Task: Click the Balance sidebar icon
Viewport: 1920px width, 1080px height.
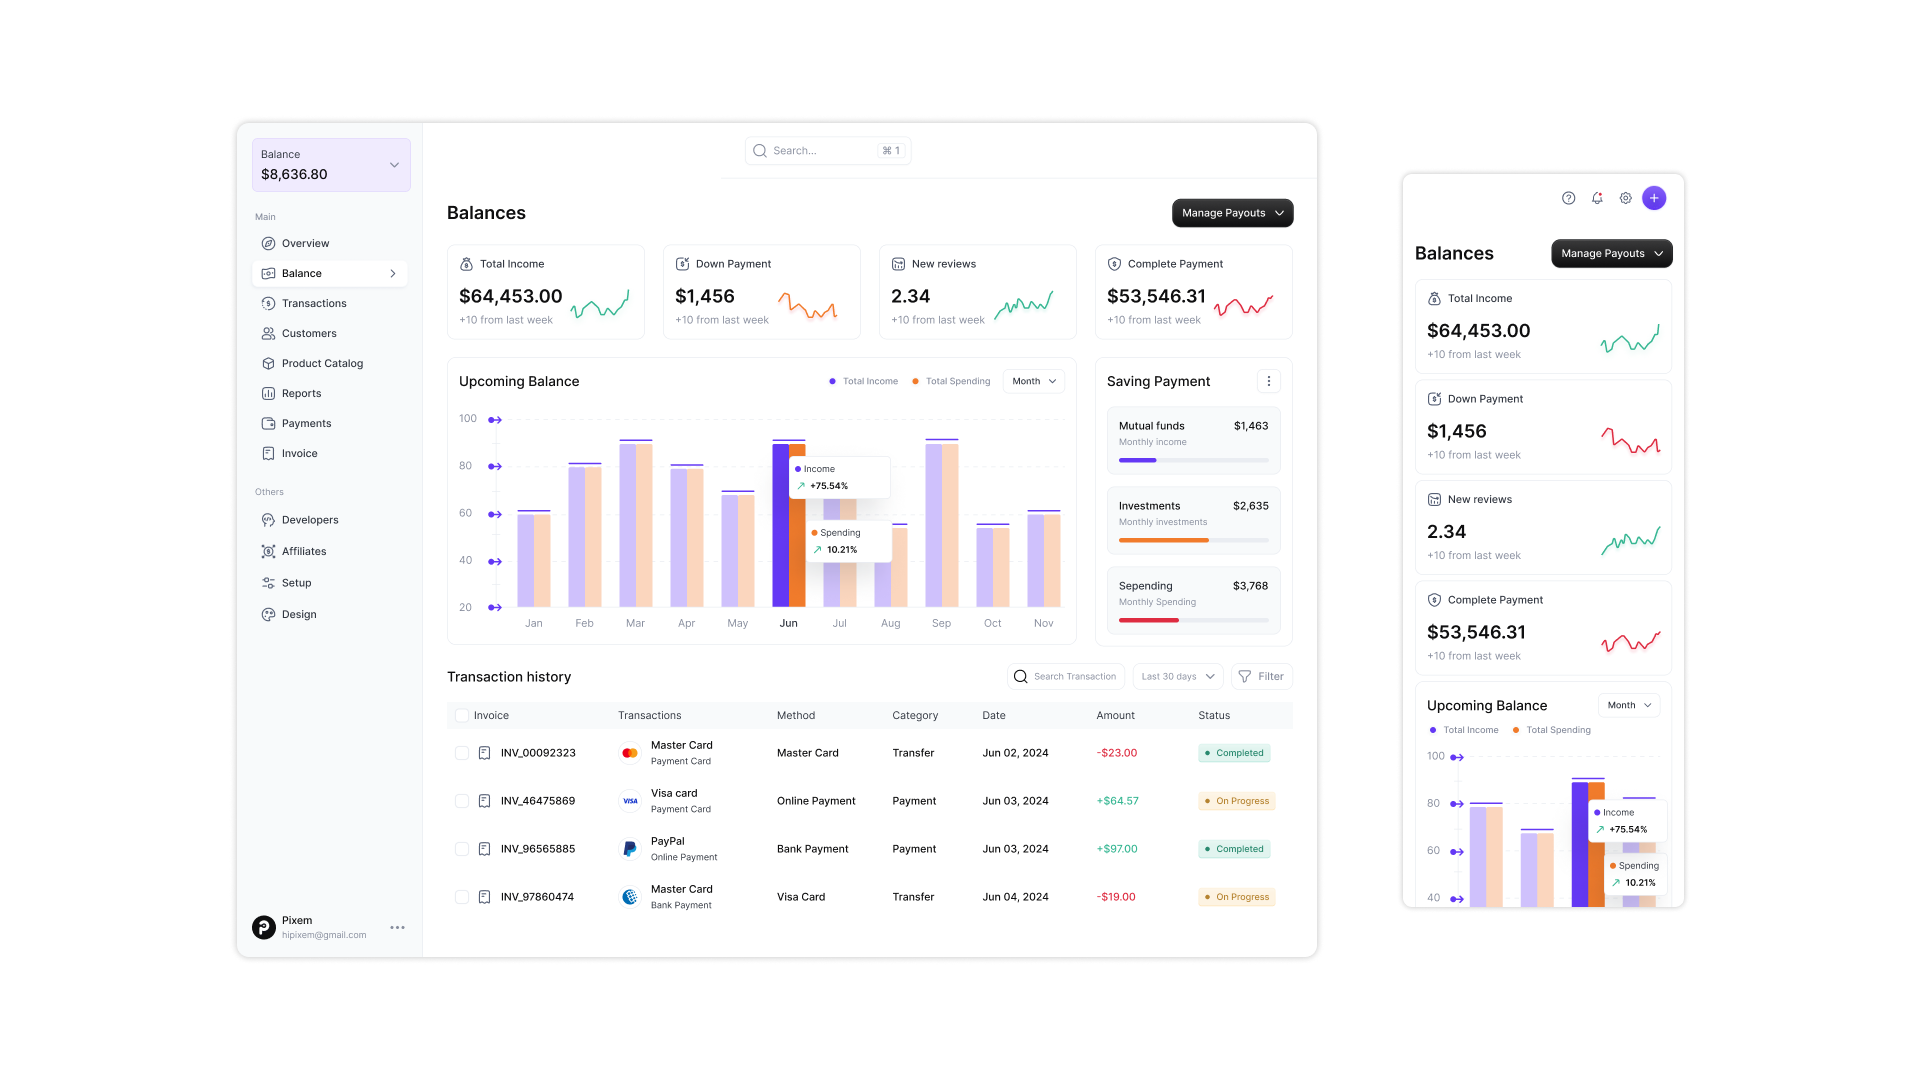Action: [269, 273]
